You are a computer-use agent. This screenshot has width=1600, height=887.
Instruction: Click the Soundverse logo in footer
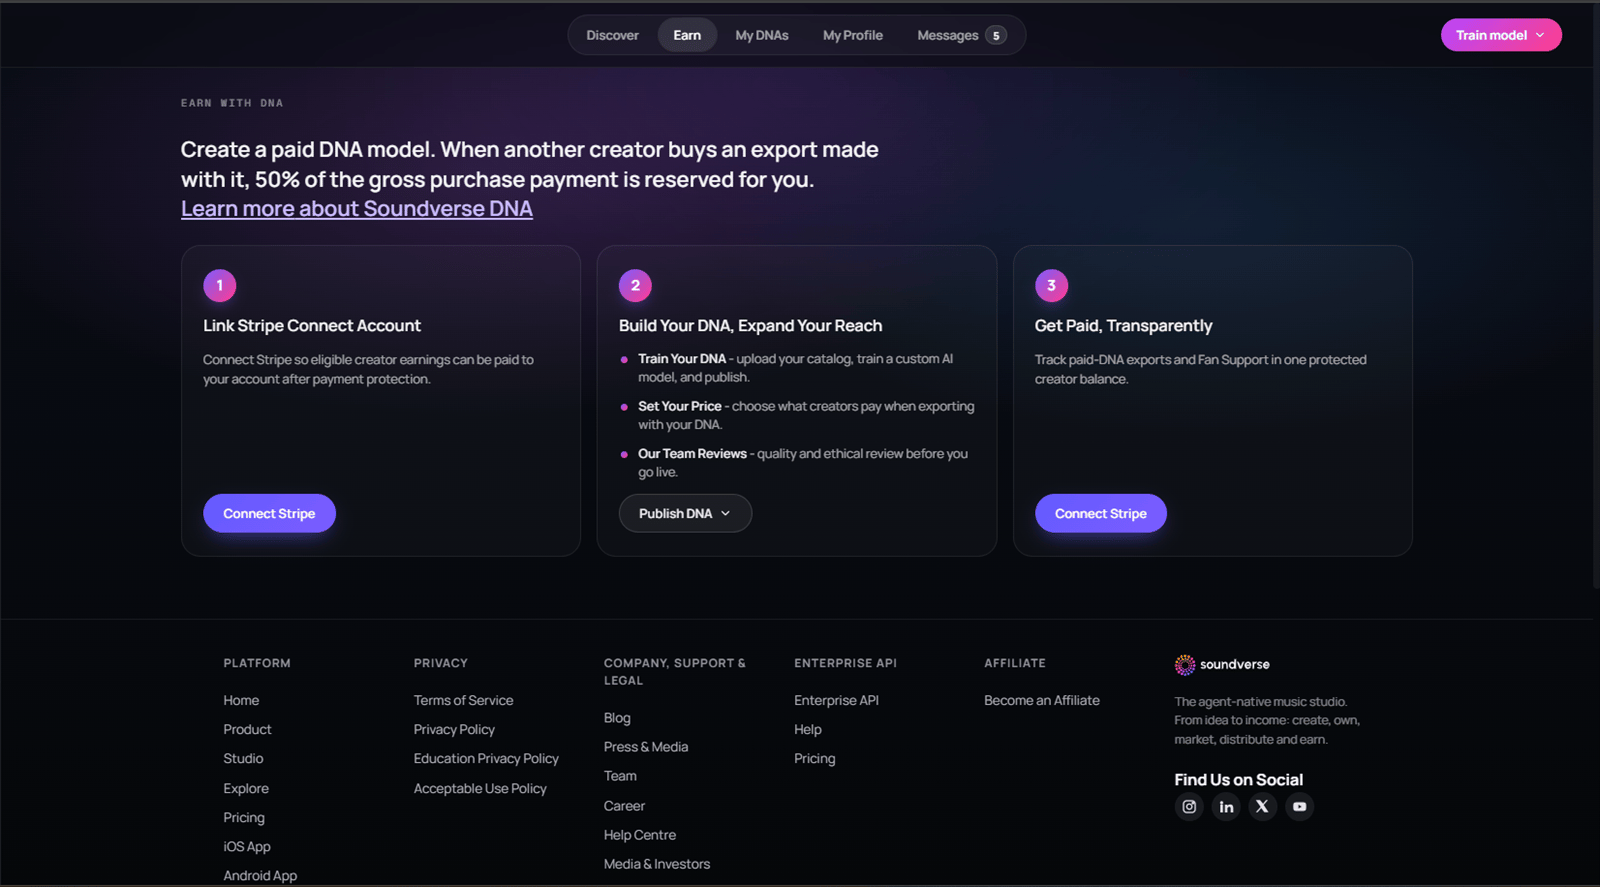coord(1222,665)
